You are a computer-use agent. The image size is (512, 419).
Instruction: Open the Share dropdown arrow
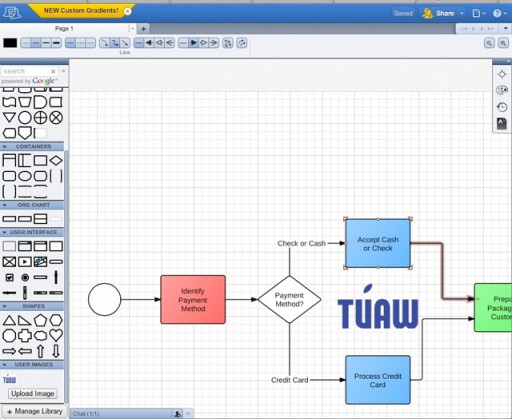coord(462,13)
